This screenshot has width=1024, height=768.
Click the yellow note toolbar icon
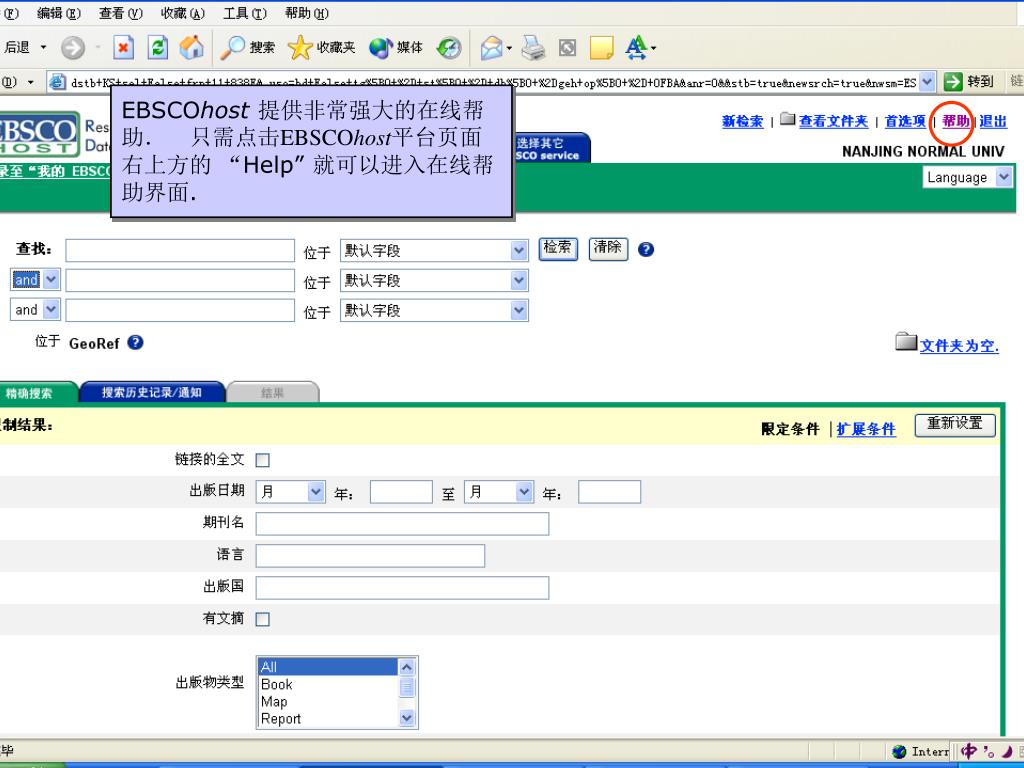pos(601,47)
